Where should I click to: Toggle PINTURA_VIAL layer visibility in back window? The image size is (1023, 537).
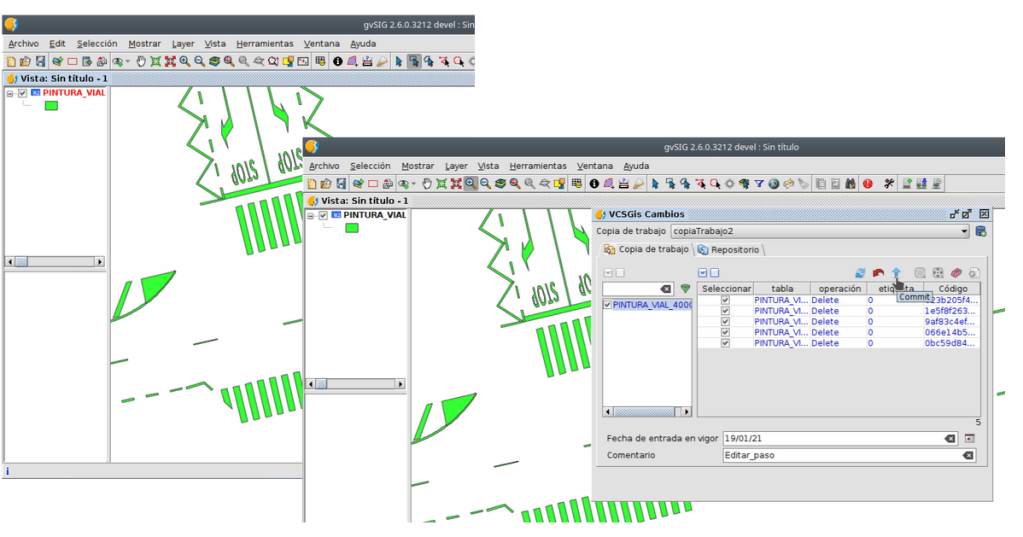[22, 93]
